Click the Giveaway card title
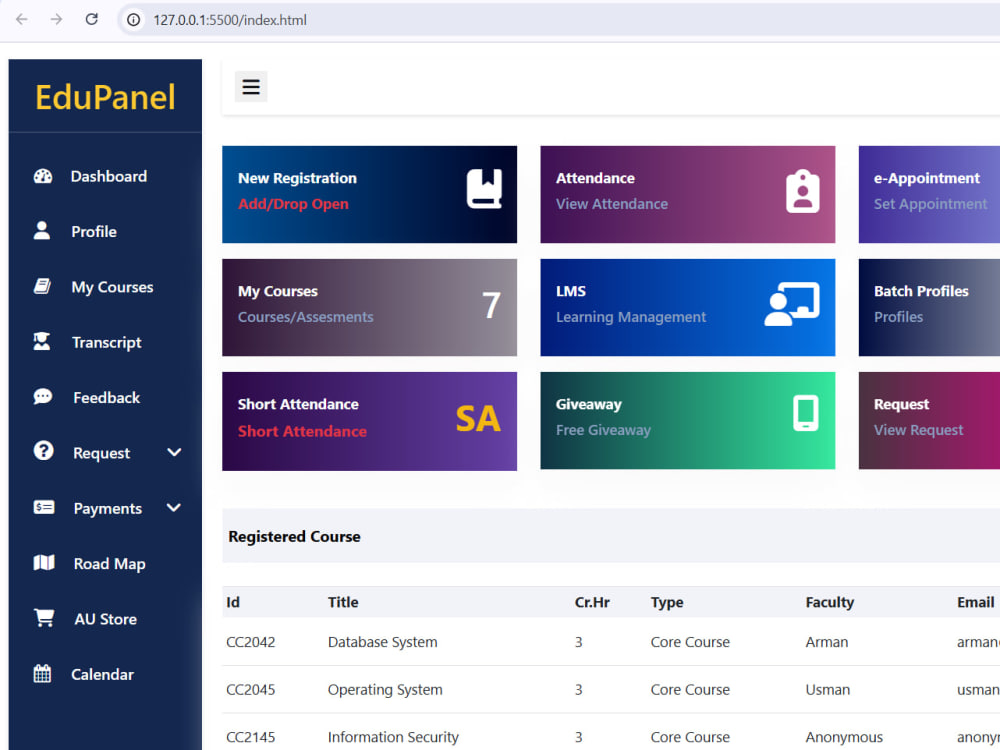 [589, 404]
